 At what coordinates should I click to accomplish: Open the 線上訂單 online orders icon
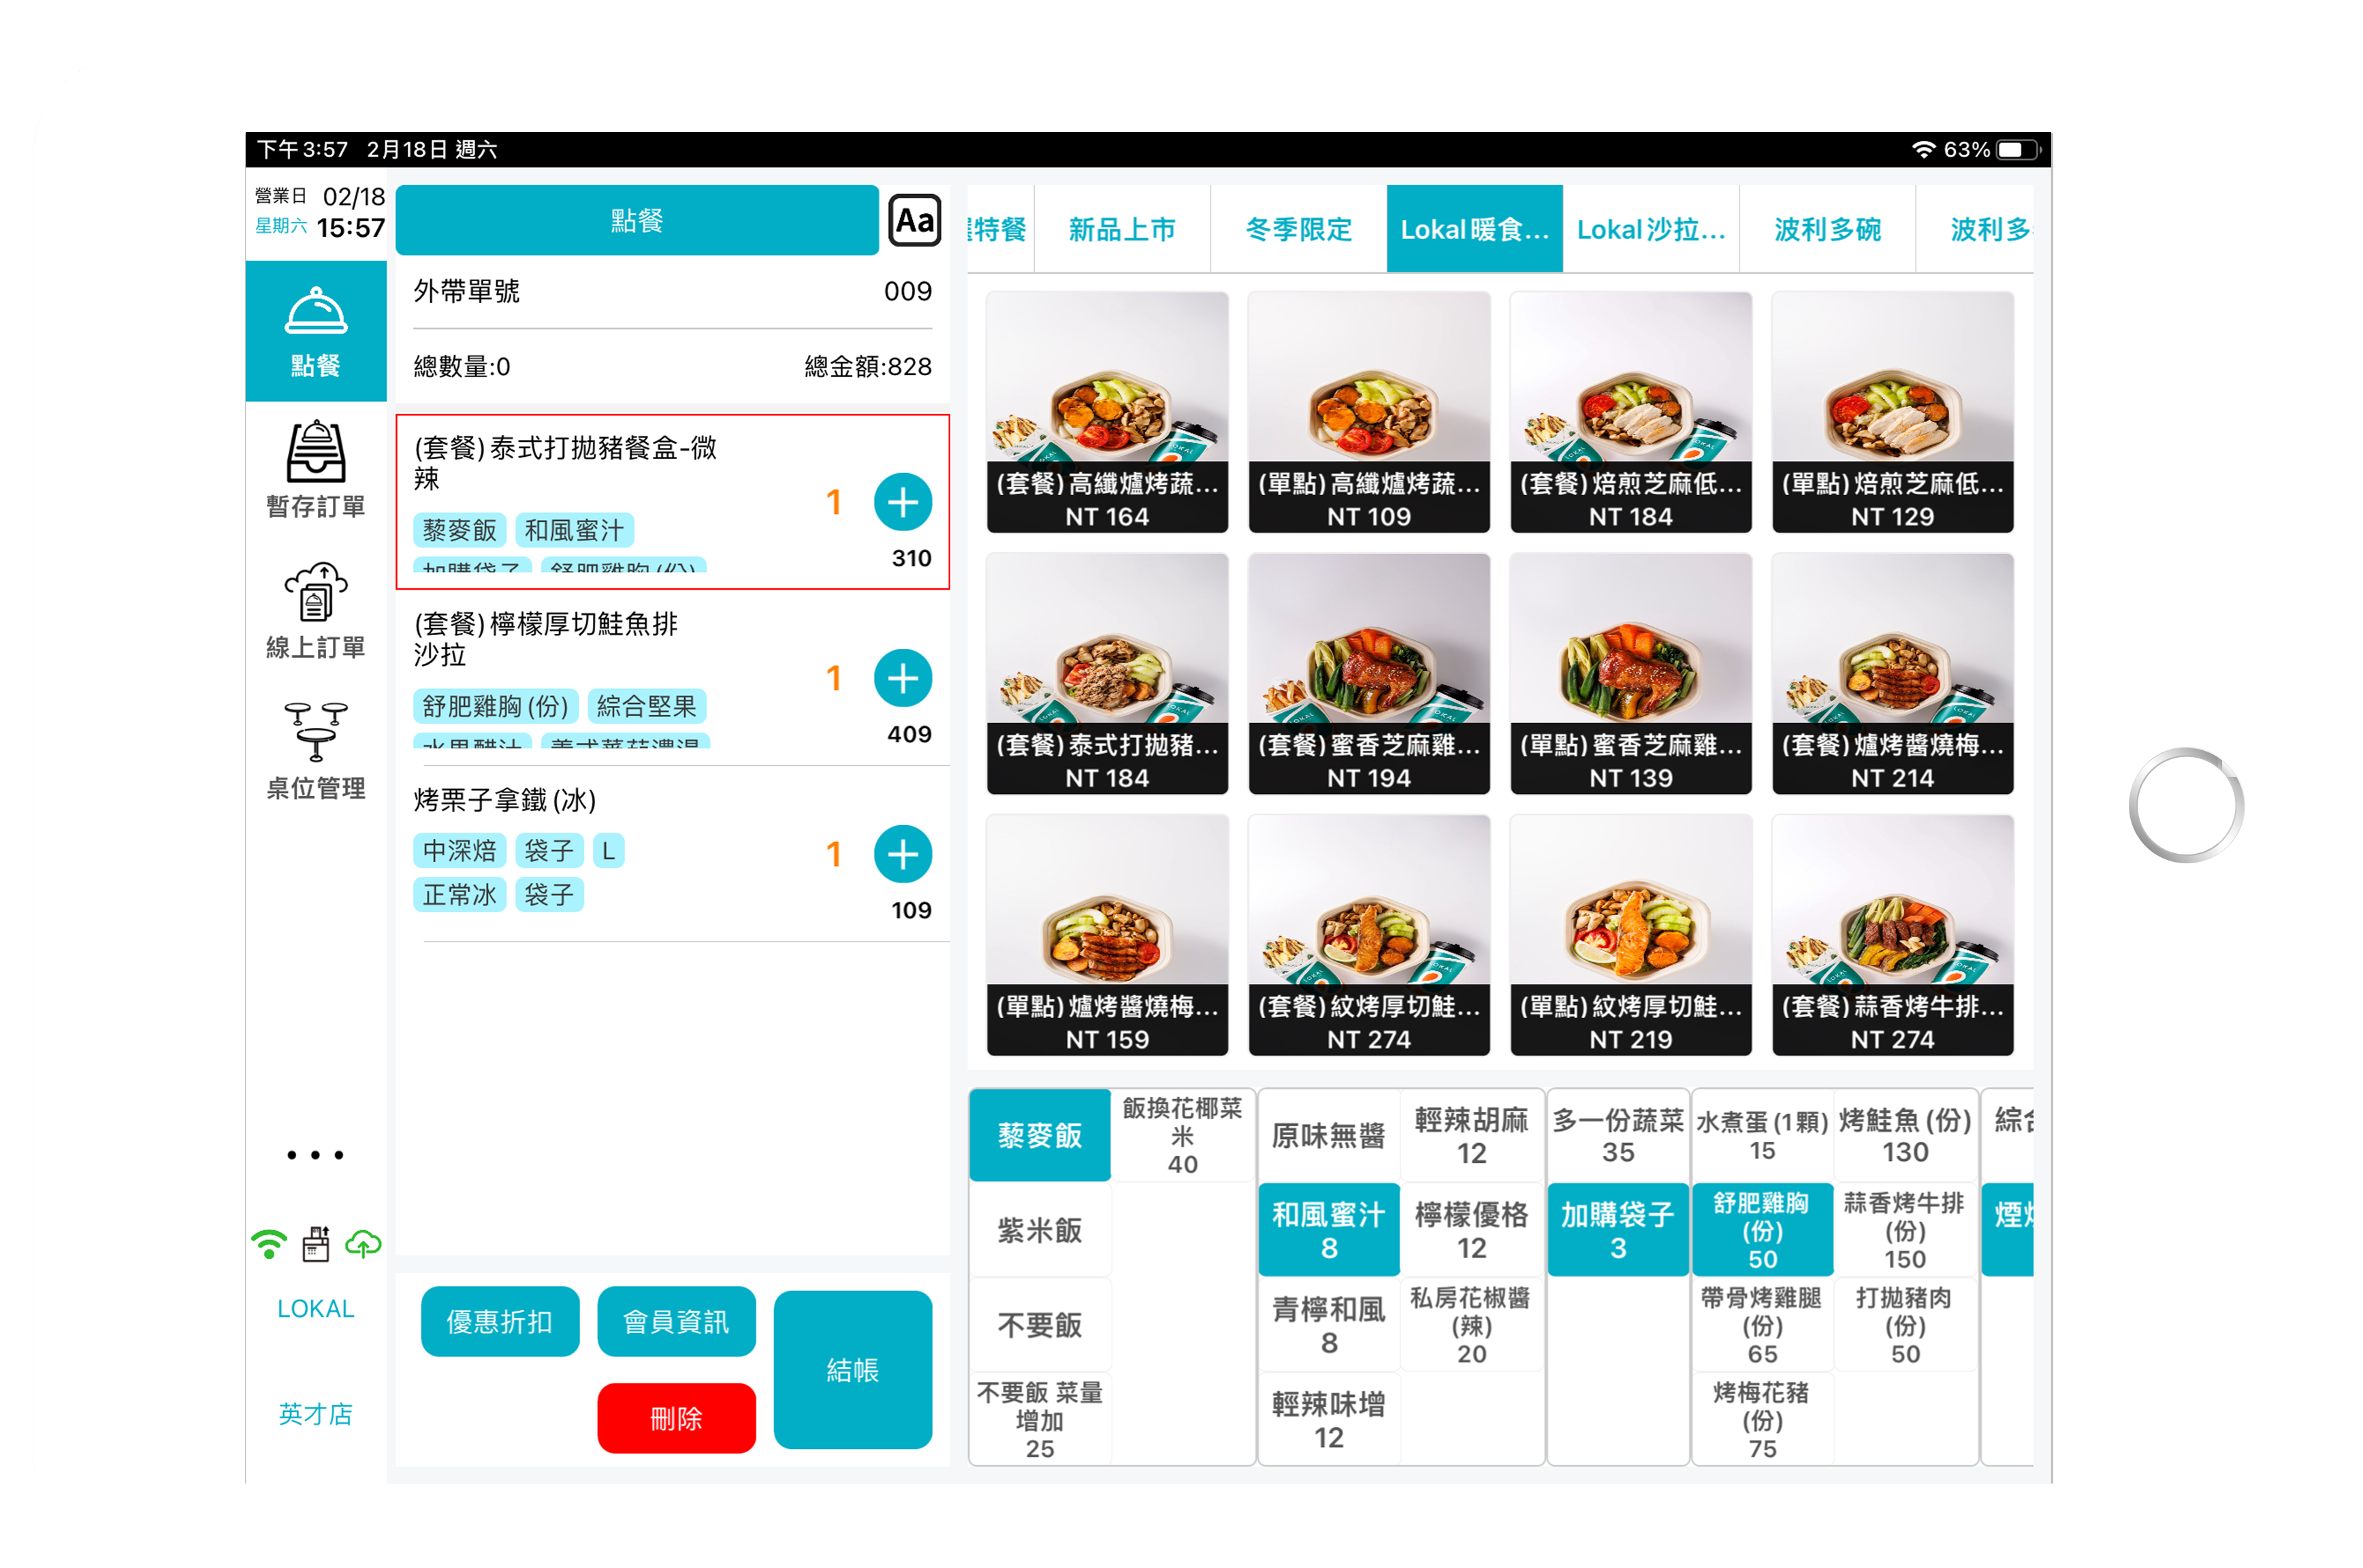[315, 610]
